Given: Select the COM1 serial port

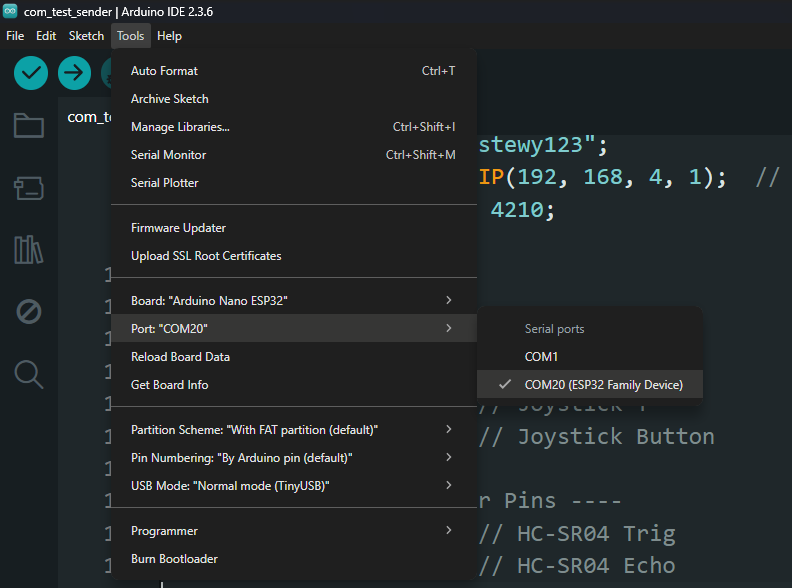Looking at the screenshot, I should click(589, 357).
